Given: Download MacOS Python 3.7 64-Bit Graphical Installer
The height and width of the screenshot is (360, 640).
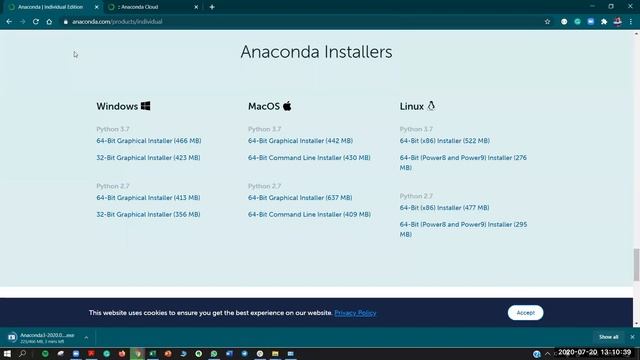Looking at the screenshot, I should tap(300, 141).
